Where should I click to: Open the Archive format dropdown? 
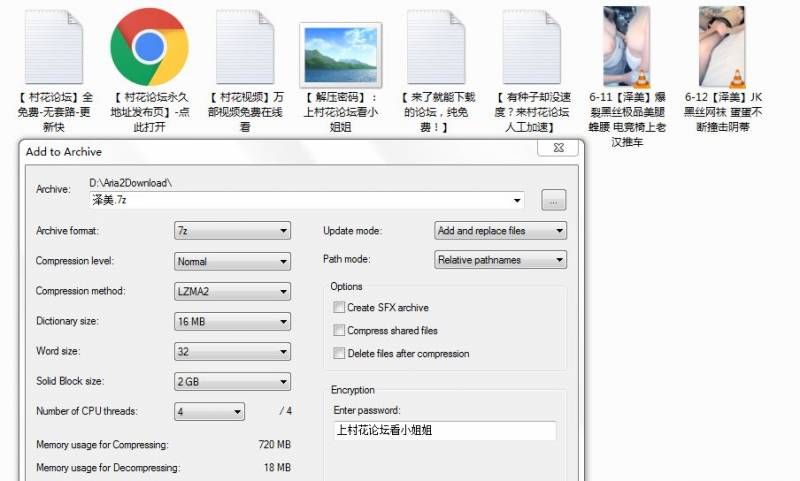[232, 231]
